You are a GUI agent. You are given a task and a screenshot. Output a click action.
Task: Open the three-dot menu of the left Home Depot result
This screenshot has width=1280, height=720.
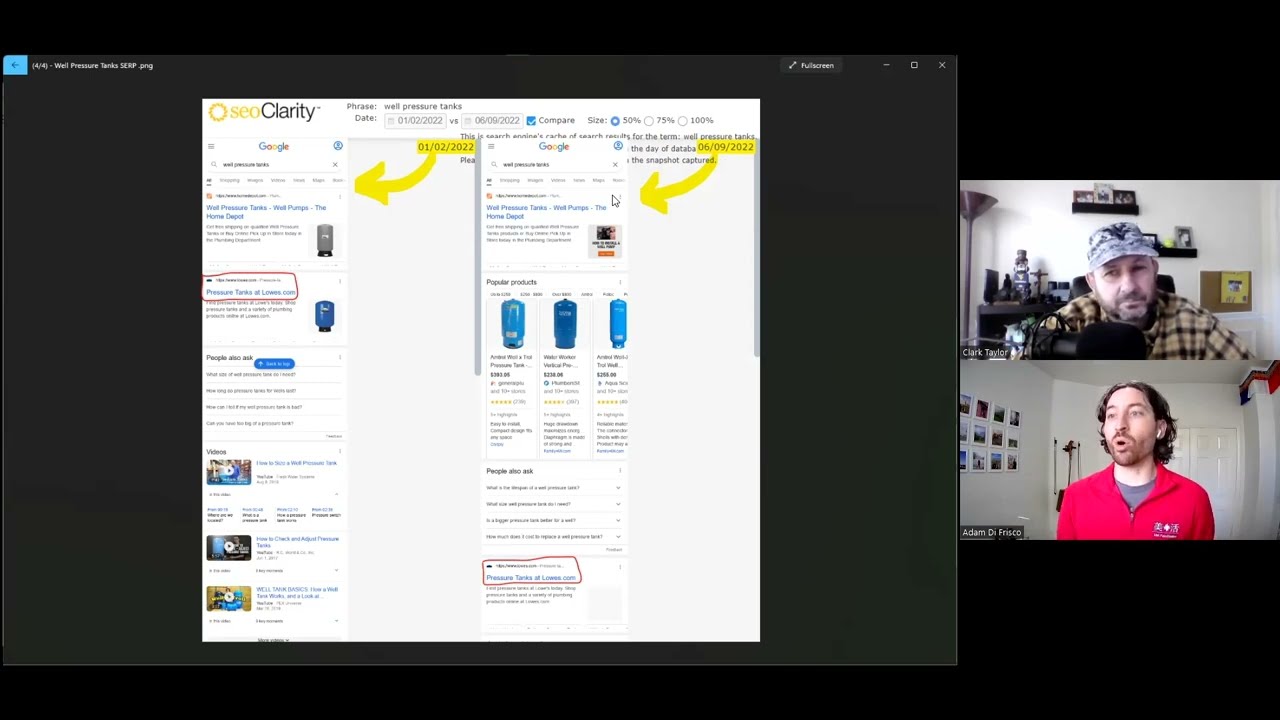(340, 196)
